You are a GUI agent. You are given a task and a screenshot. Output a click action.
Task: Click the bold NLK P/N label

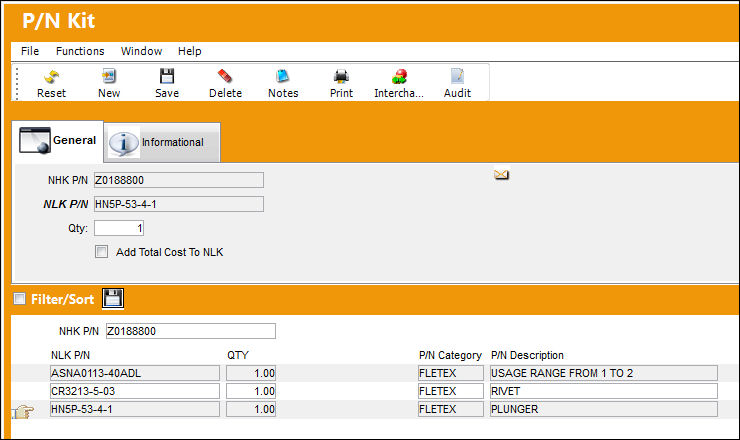[x=66, y=204]
